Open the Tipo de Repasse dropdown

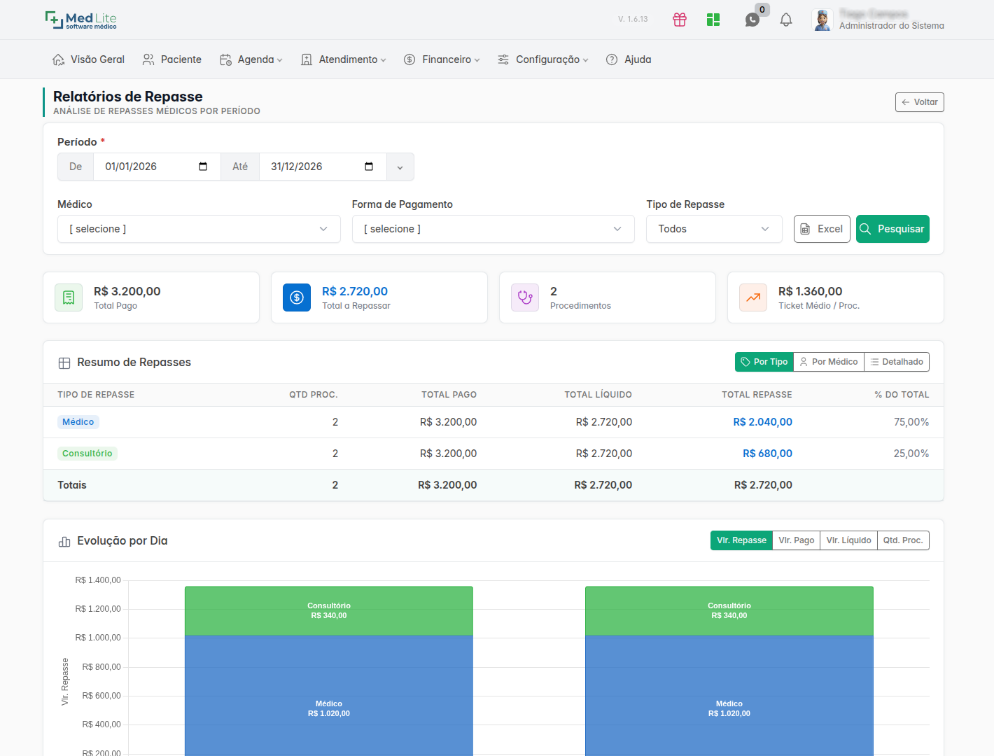tap(714, 229)
